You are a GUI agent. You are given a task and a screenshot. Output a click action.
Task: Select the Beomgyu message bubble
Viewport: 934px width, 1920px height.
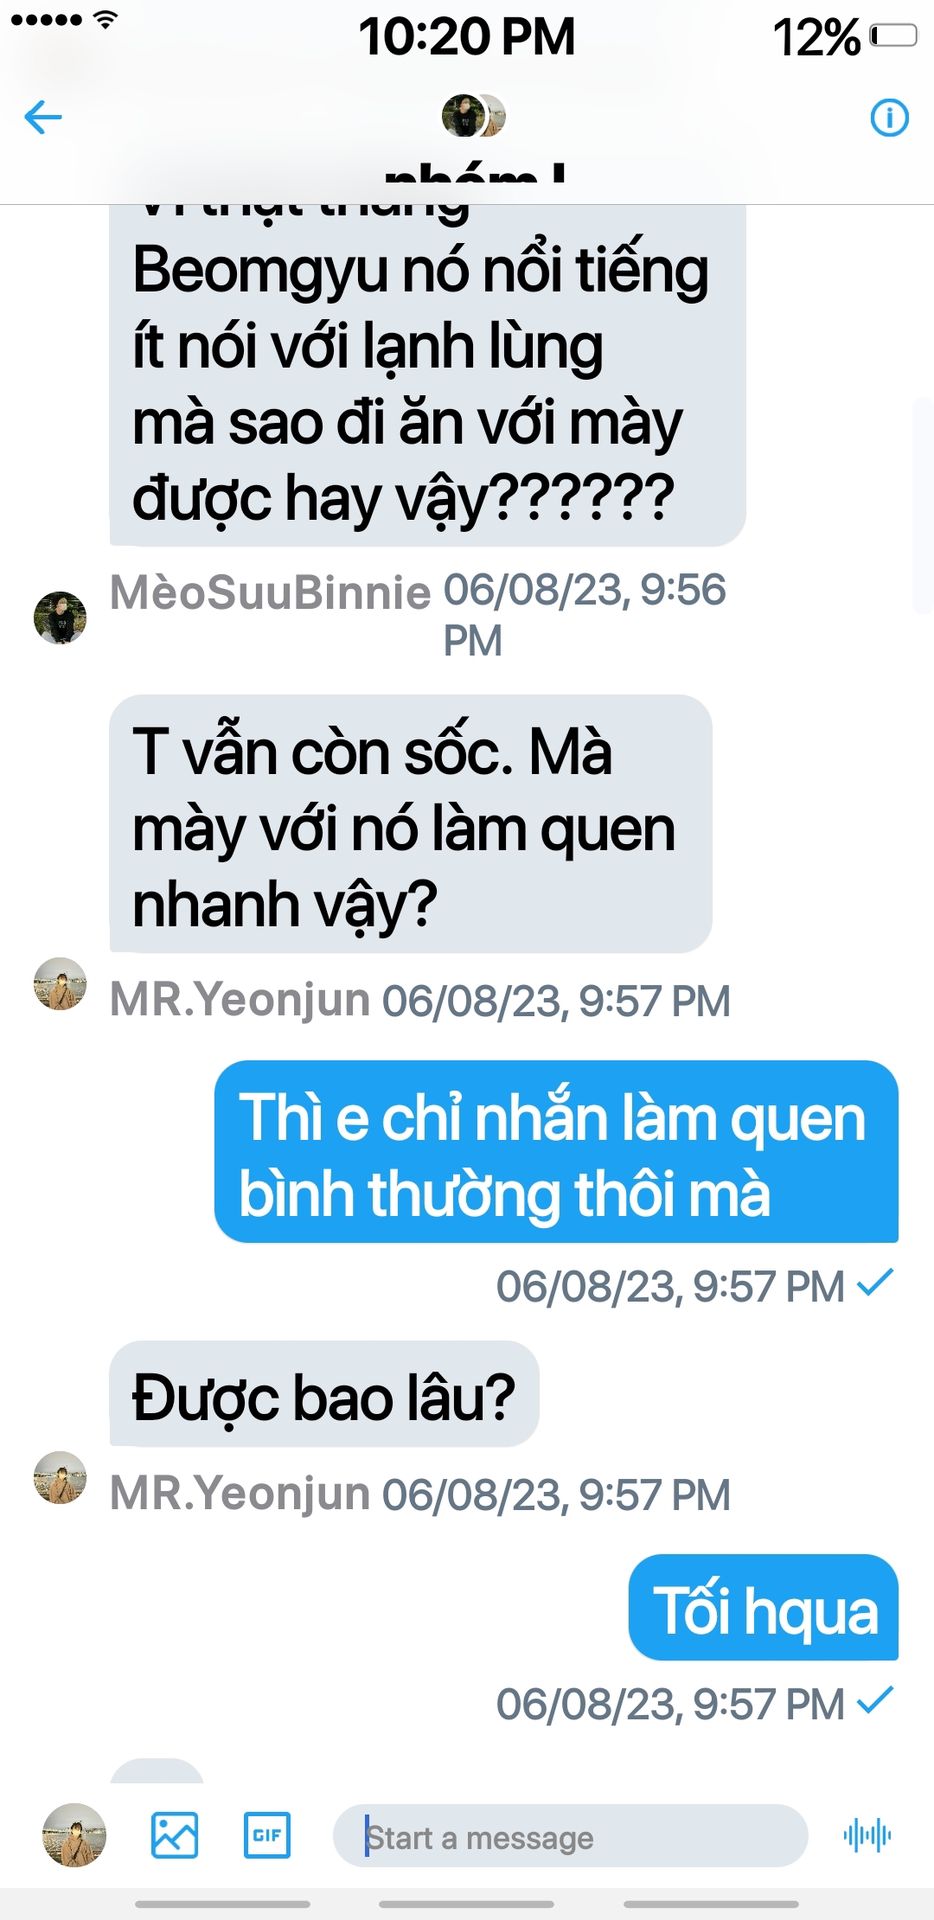[x=428, y=376]
